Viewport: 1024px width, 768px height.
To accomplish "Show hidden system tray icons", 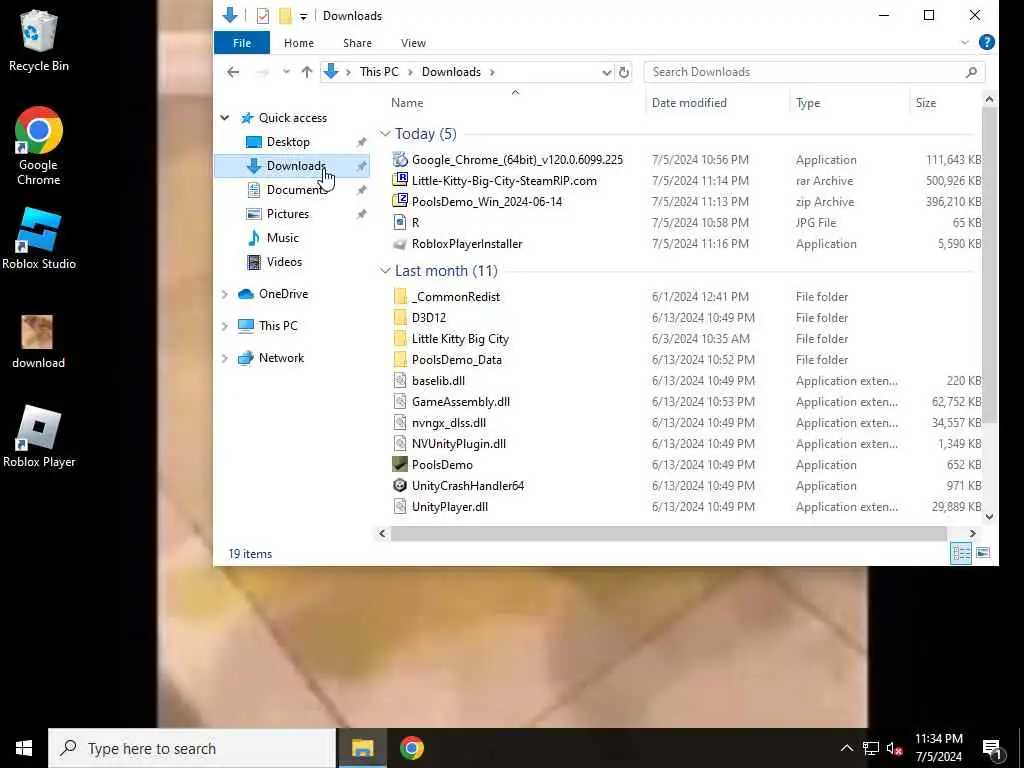I will [846, 748].
